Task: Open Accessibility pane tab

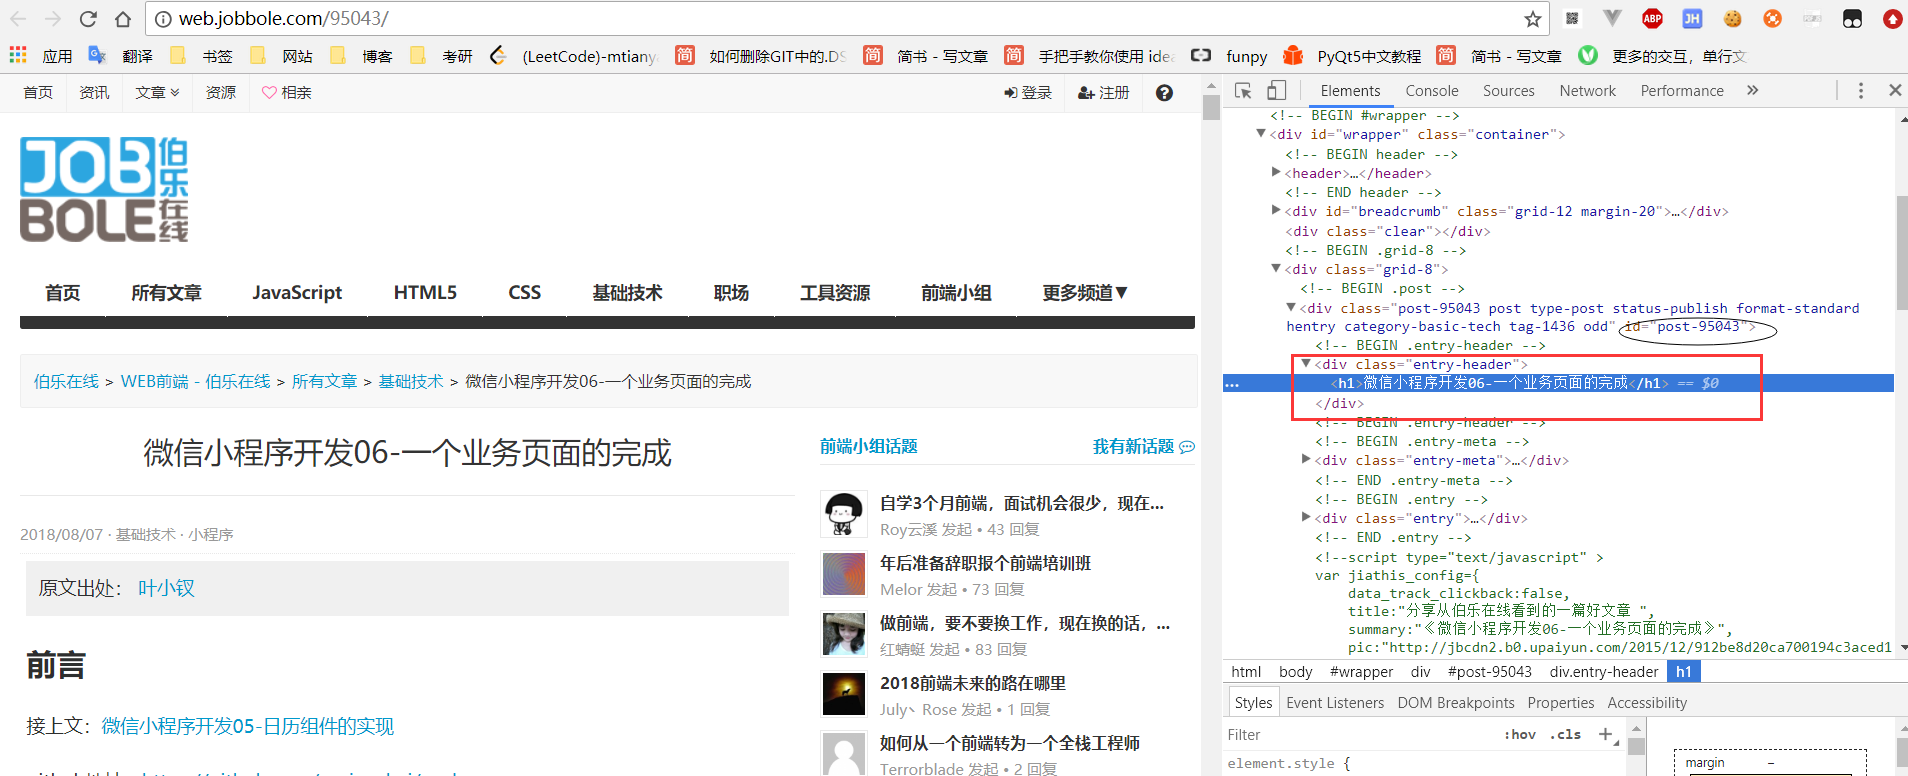Action: [1647, 703]
